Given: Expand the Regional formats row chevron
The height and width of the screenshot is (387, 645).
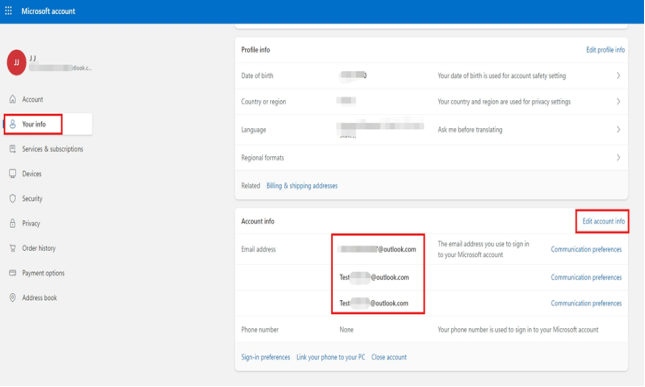Looking at the screenshot, I should pyautogui.click(x=618, y=158).
